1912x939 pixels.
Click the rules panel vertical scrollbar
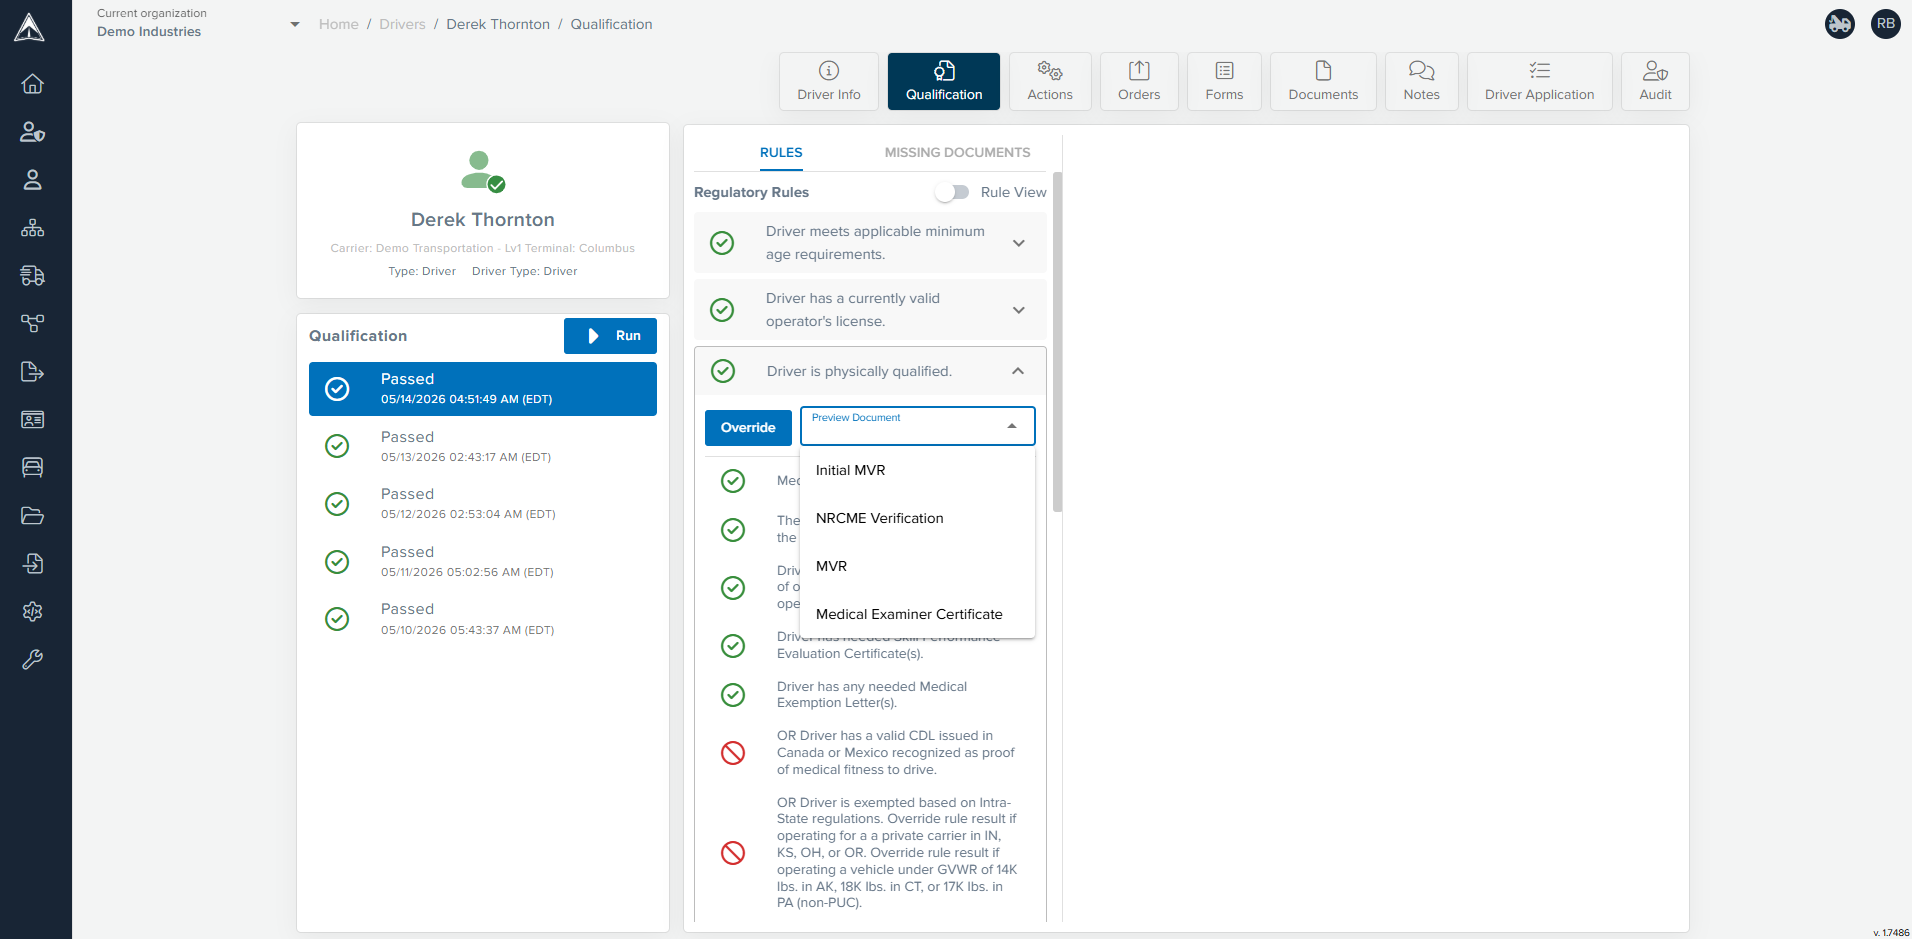[x=1057, y=342]
